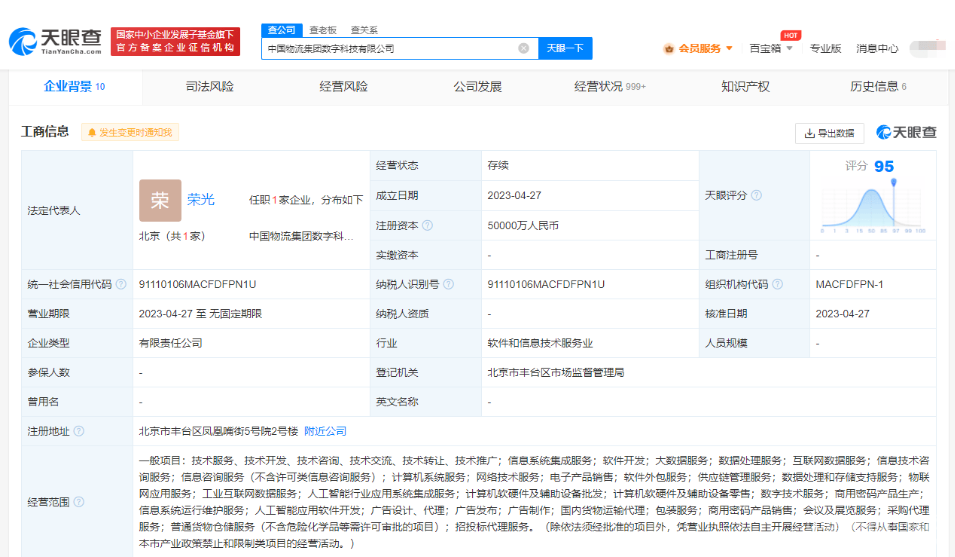Click the 有限责任公司 enterprise type value

[x=171, y=343]
